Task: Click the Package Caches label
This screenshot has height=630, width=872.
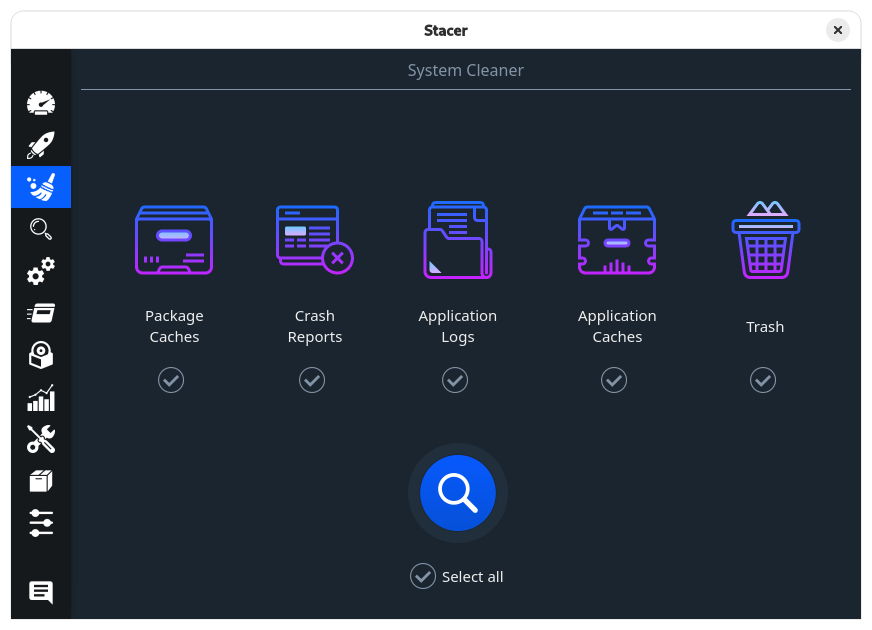Action: 174,326
